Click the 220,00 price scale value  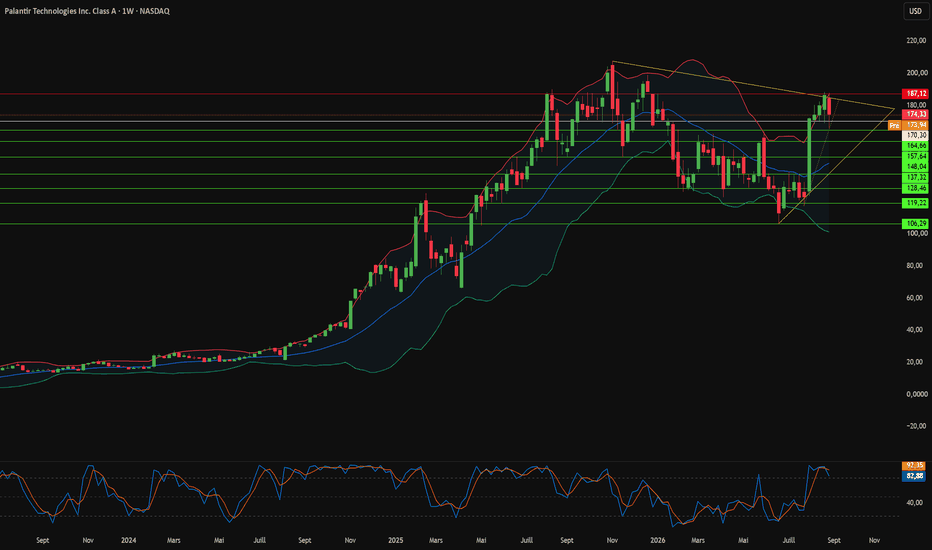pos(916,40)
